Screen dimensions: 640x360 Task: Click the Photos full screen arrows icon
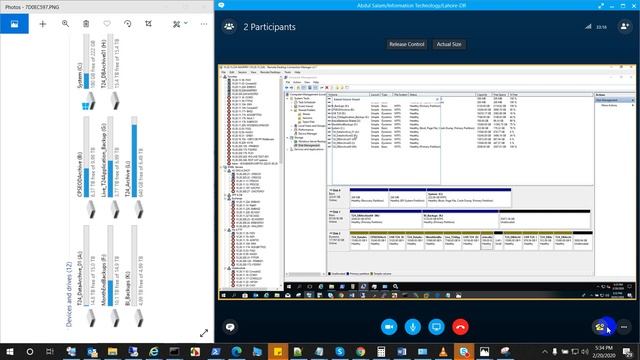tap(204, 333)
